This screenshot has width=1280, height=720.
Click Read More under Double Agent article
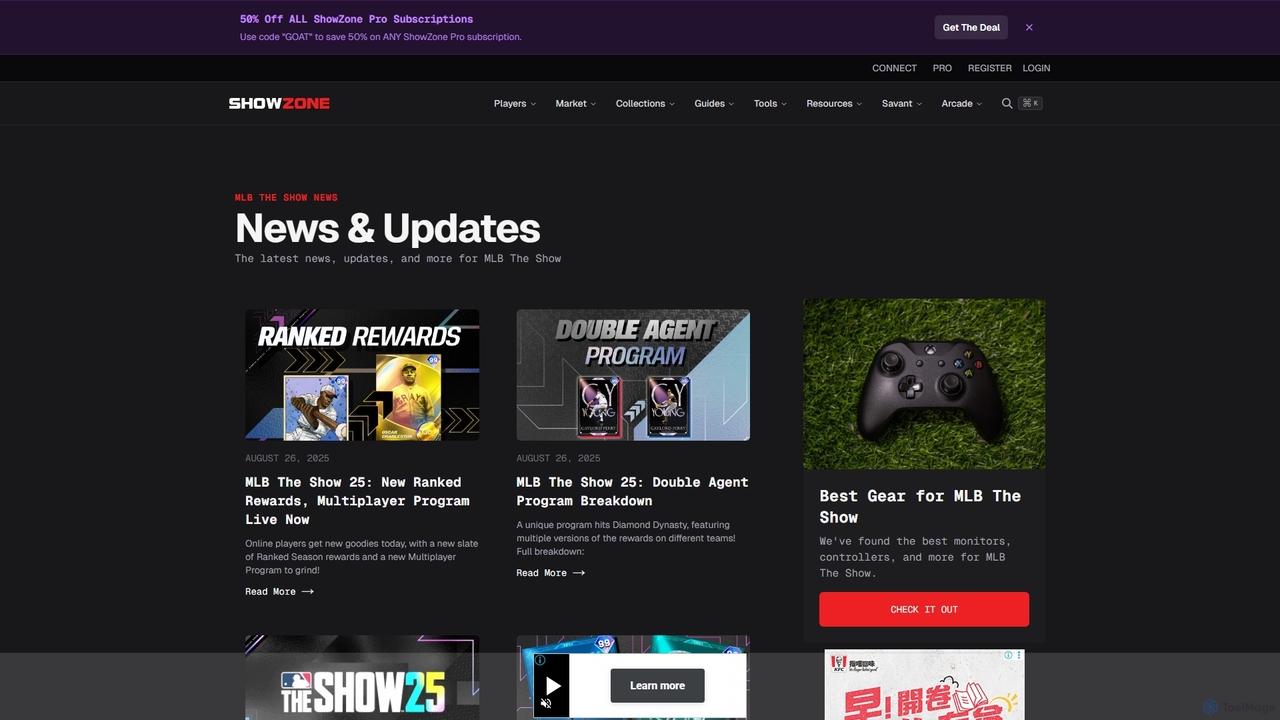pyautogui.click(x=550, y=573)
